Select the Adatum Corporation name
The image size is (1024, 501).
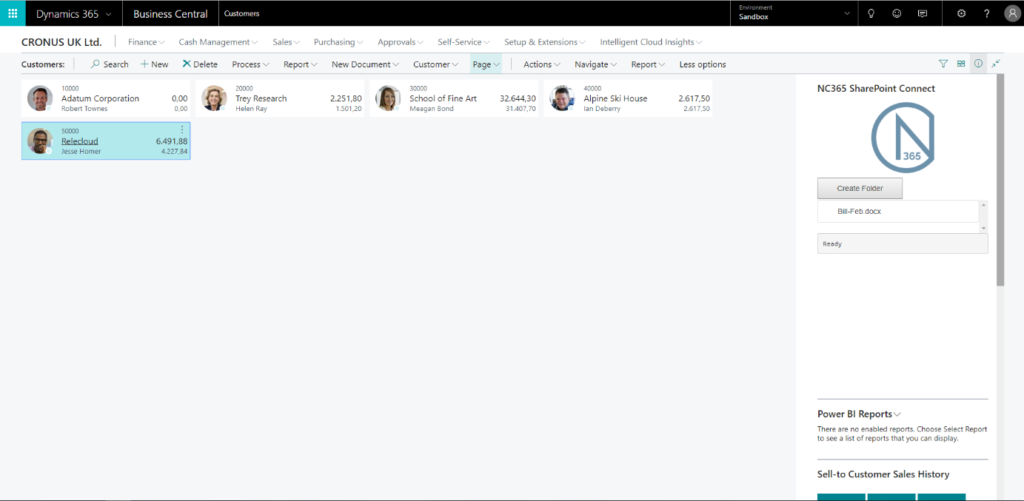[x=100, y=99]
